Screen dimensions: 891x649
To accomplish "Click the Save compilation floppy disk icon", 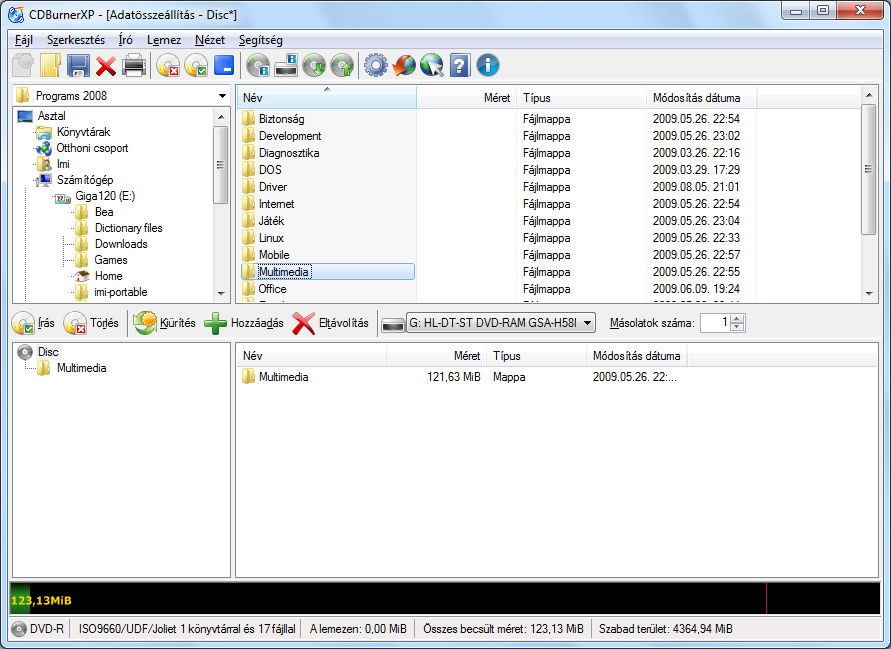I will coord(78,67).
